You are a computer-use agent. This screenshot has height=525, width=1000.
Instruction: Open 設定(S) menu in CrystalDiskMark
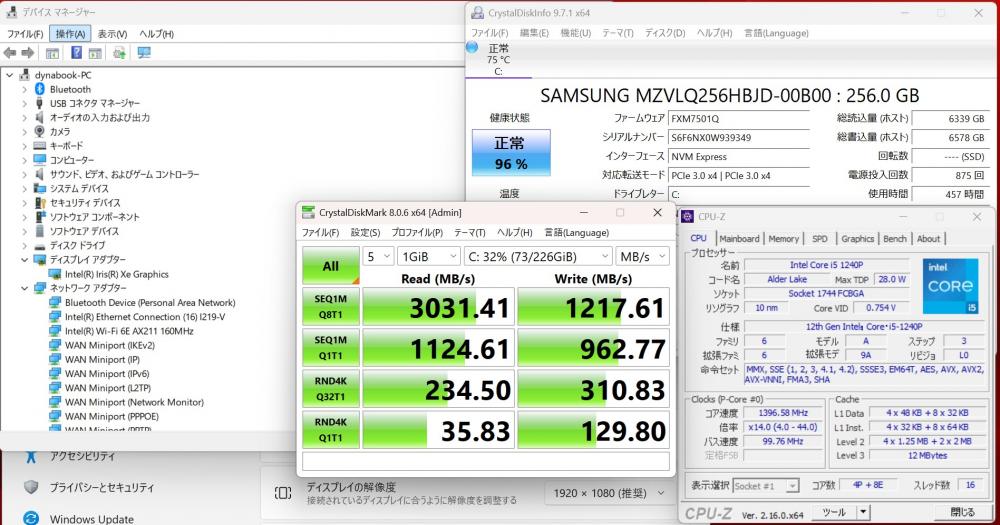point(365,233)
